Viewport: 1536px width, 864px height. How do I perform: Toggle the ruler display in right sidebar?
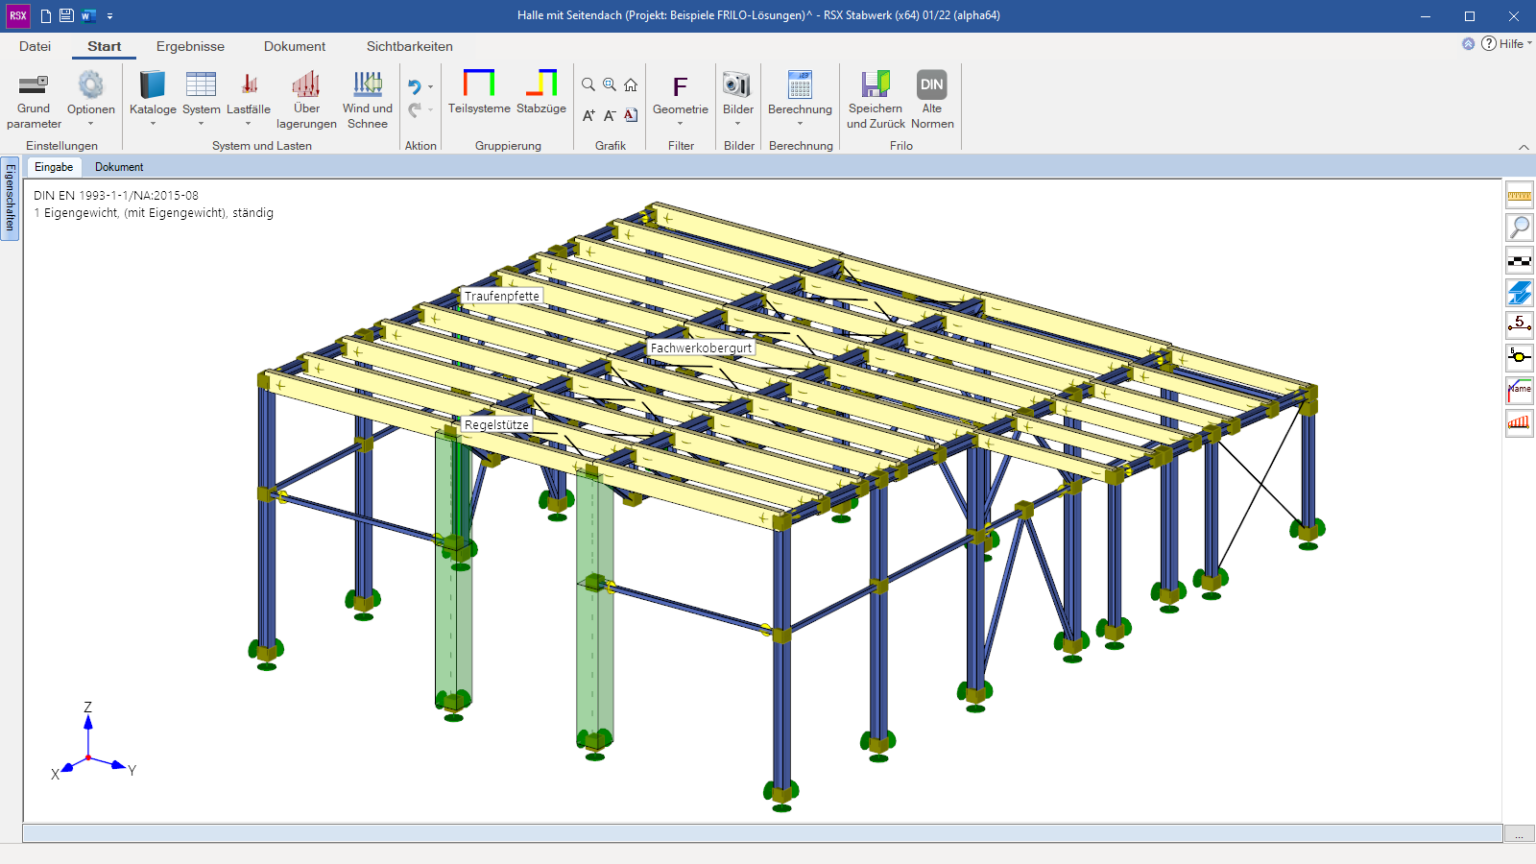(1519, 196)
